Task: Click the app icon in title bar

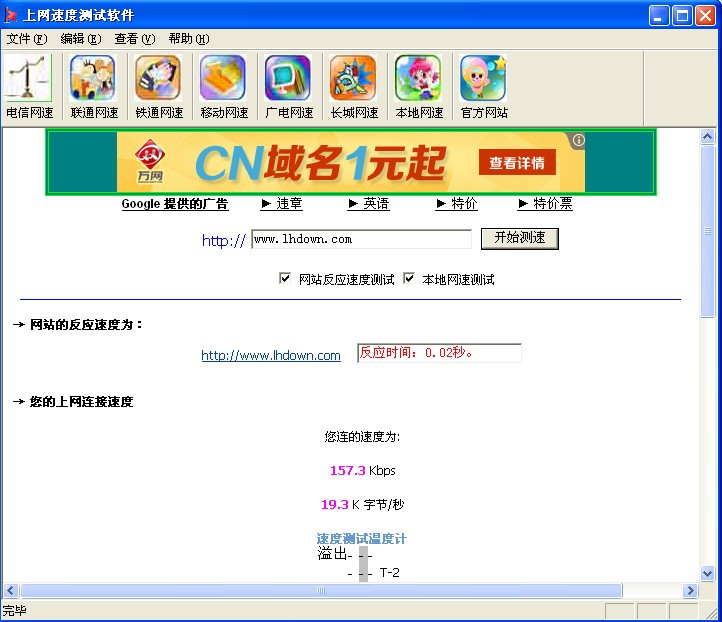Action: pos(11,15)
